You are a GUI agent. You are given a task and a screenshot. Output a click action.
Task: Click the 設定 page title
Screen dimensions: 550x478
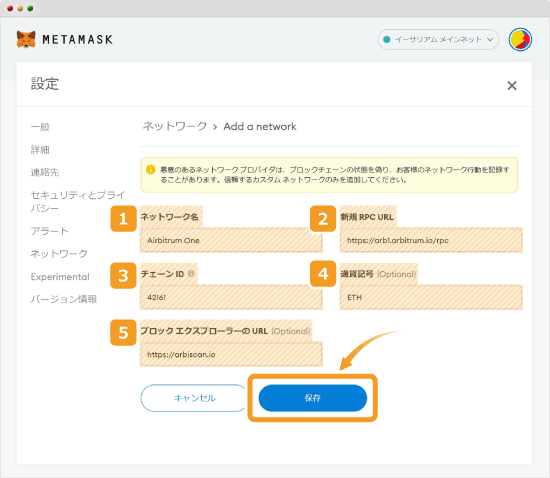45,84
